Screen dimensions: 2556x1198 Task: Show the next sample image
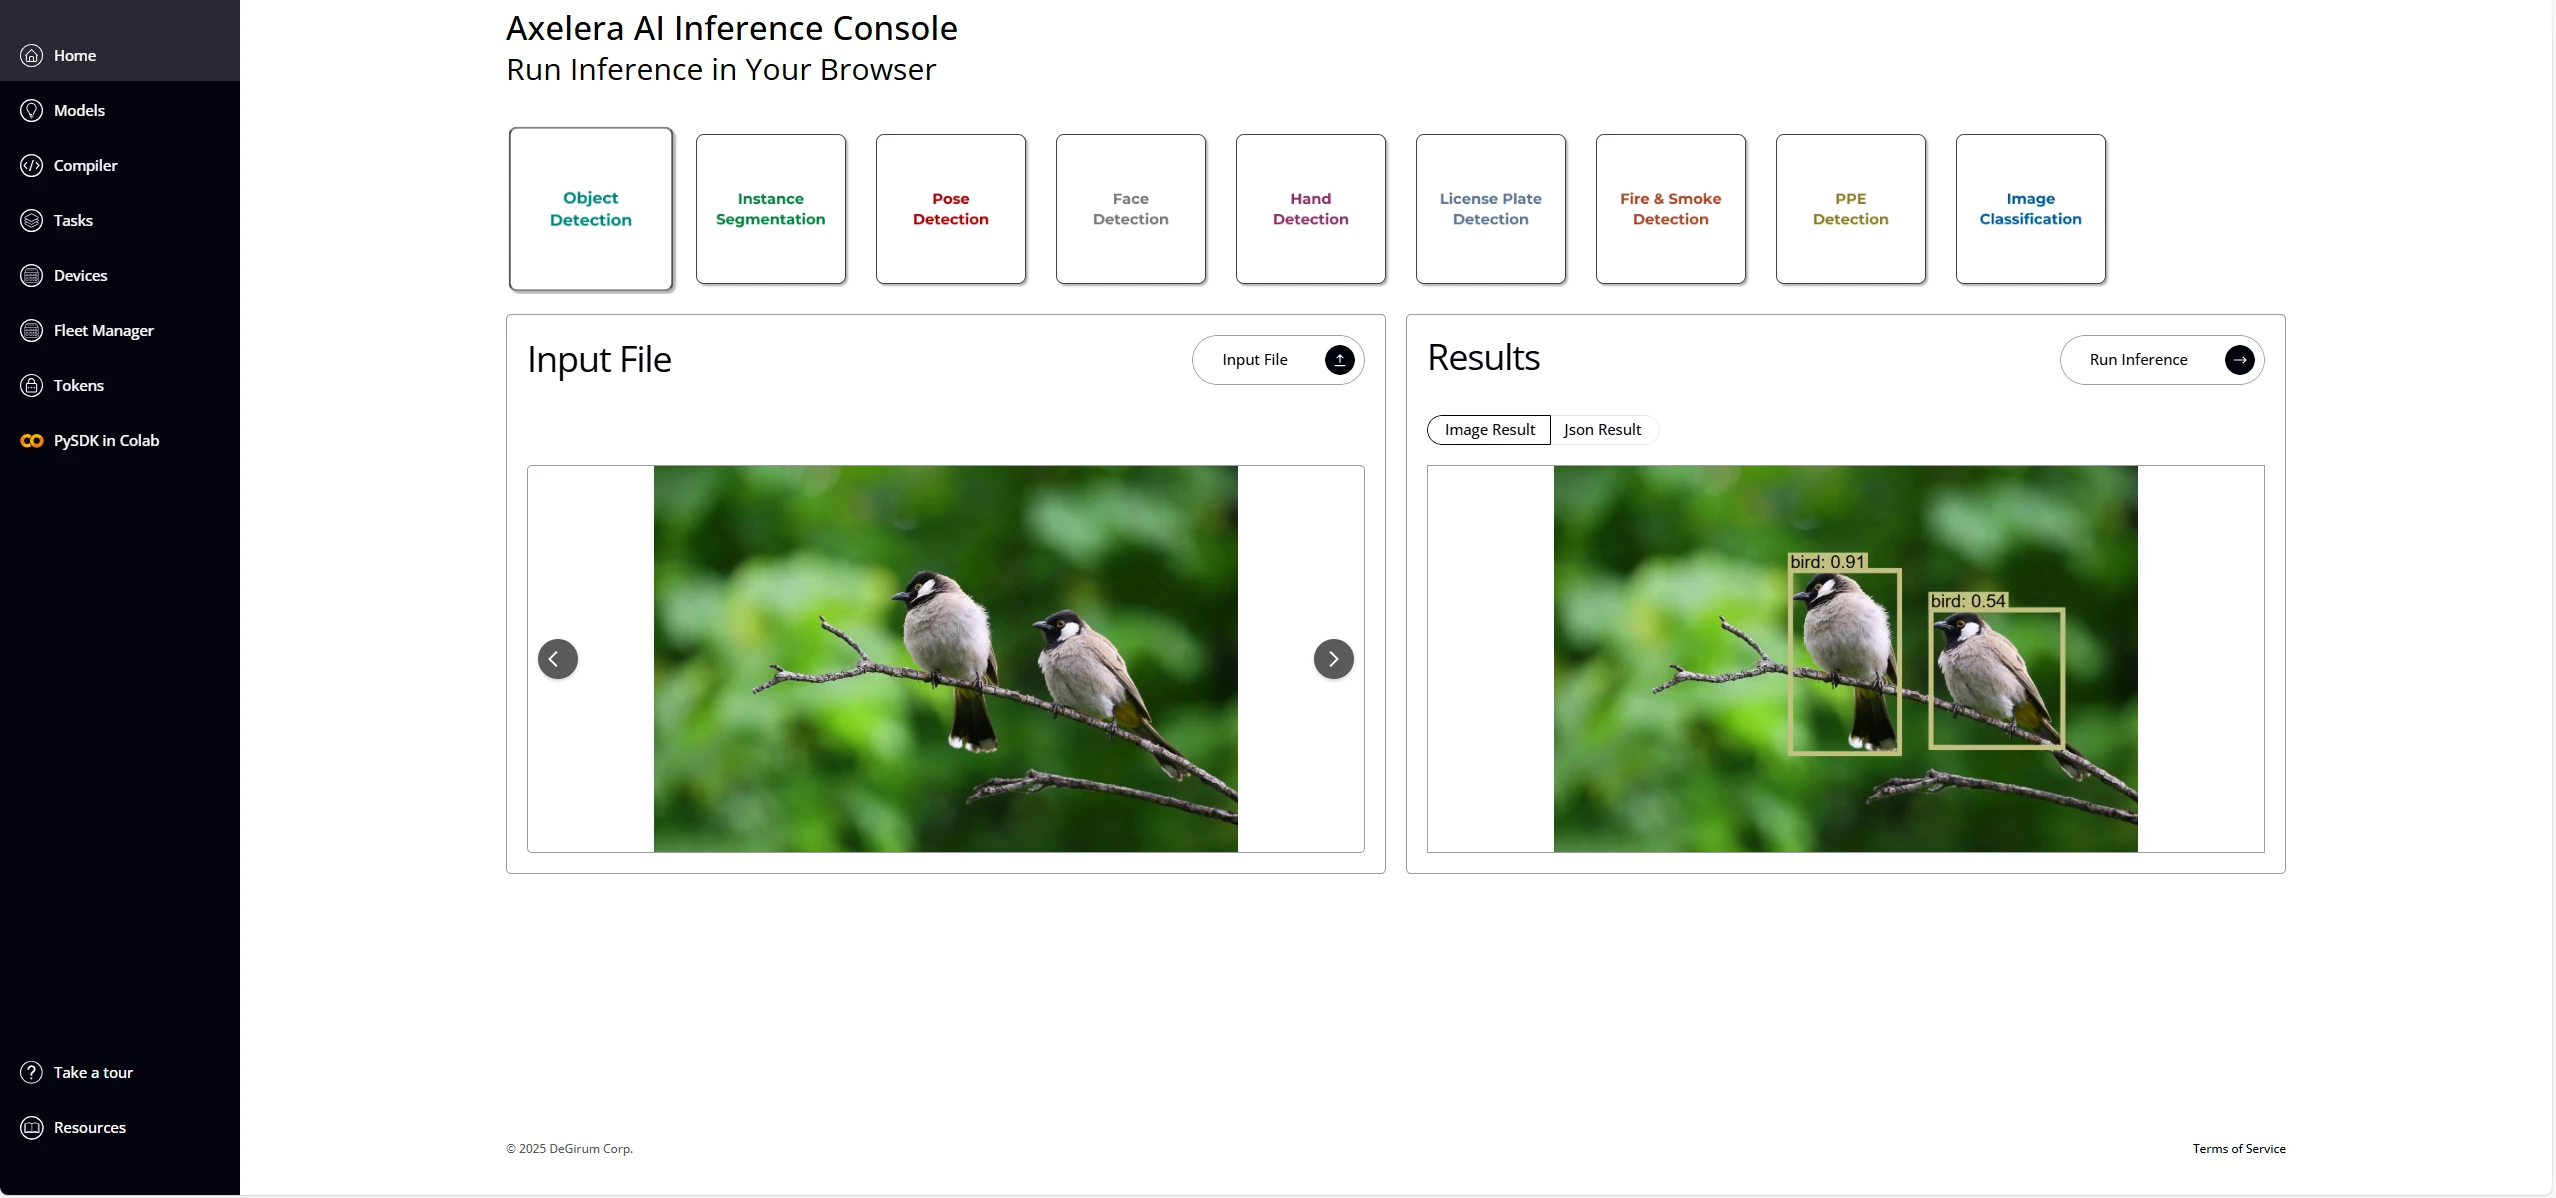tap(1333, 659)
